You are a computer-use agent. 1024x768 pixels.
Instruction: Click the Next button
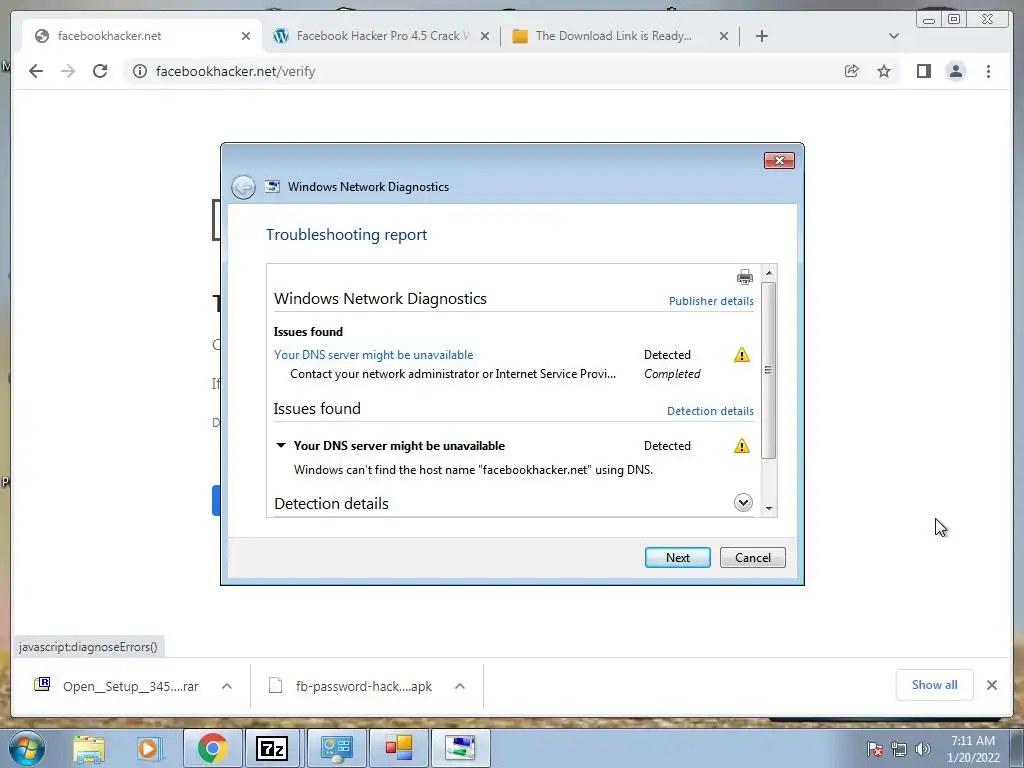coord(677,558)
